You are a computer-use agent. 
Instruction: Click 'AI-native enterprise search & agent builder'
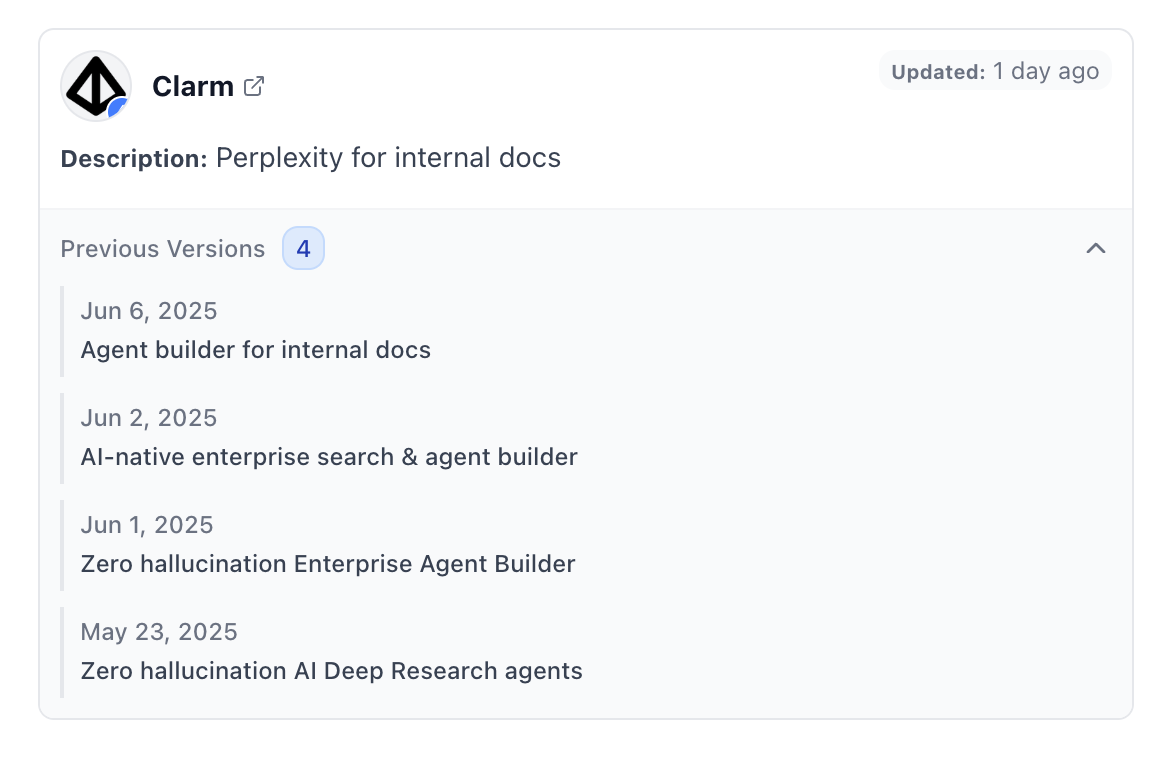tap(329, 457)
